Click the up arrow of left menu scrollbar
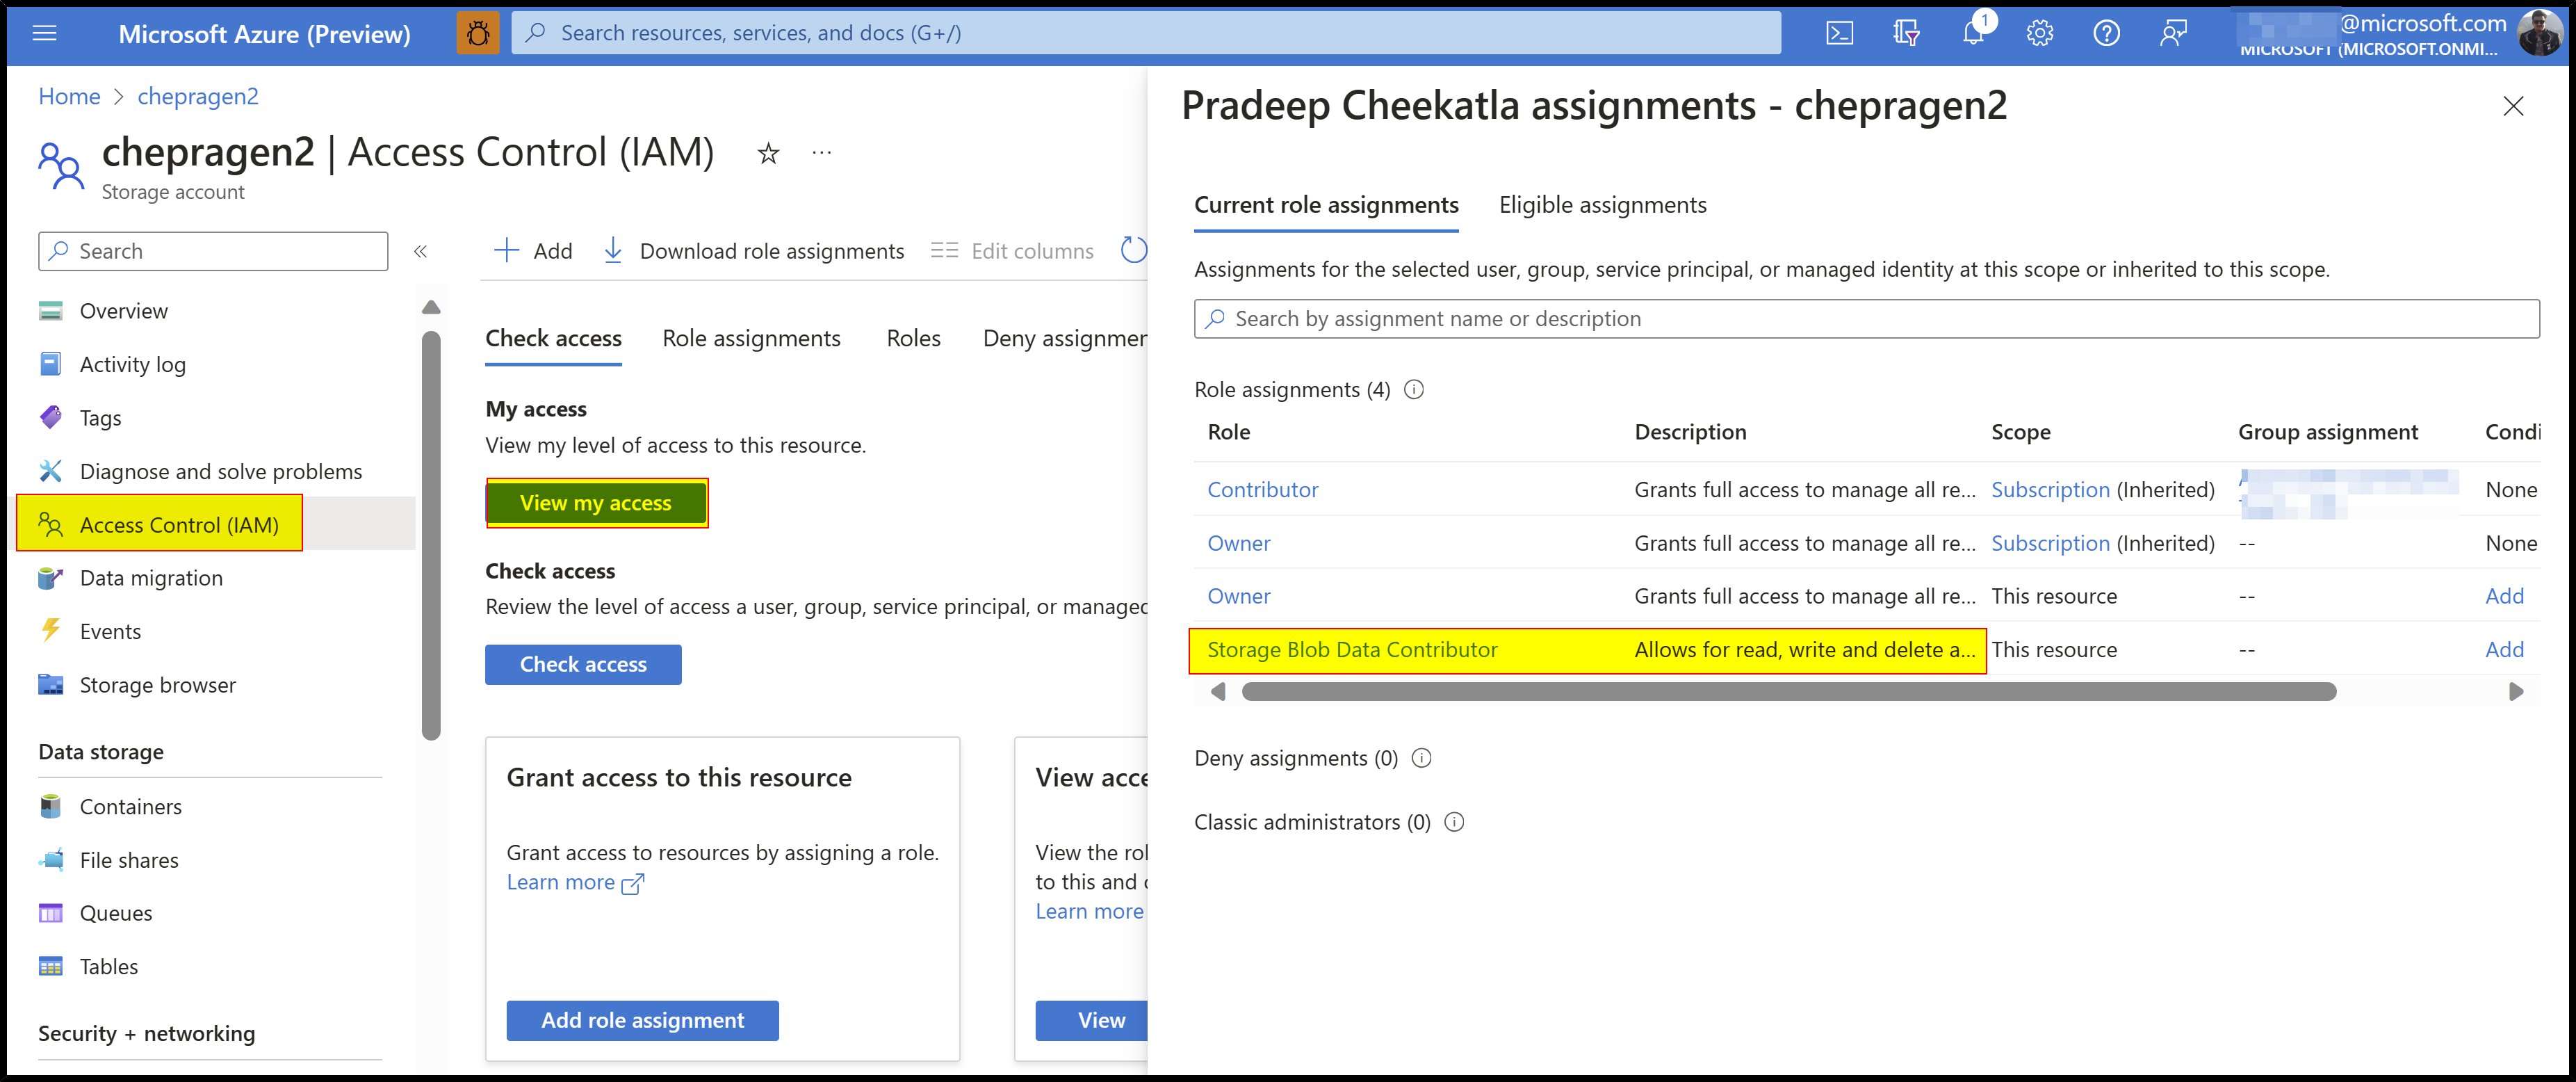2576x1082 pixels. point(431,307)
